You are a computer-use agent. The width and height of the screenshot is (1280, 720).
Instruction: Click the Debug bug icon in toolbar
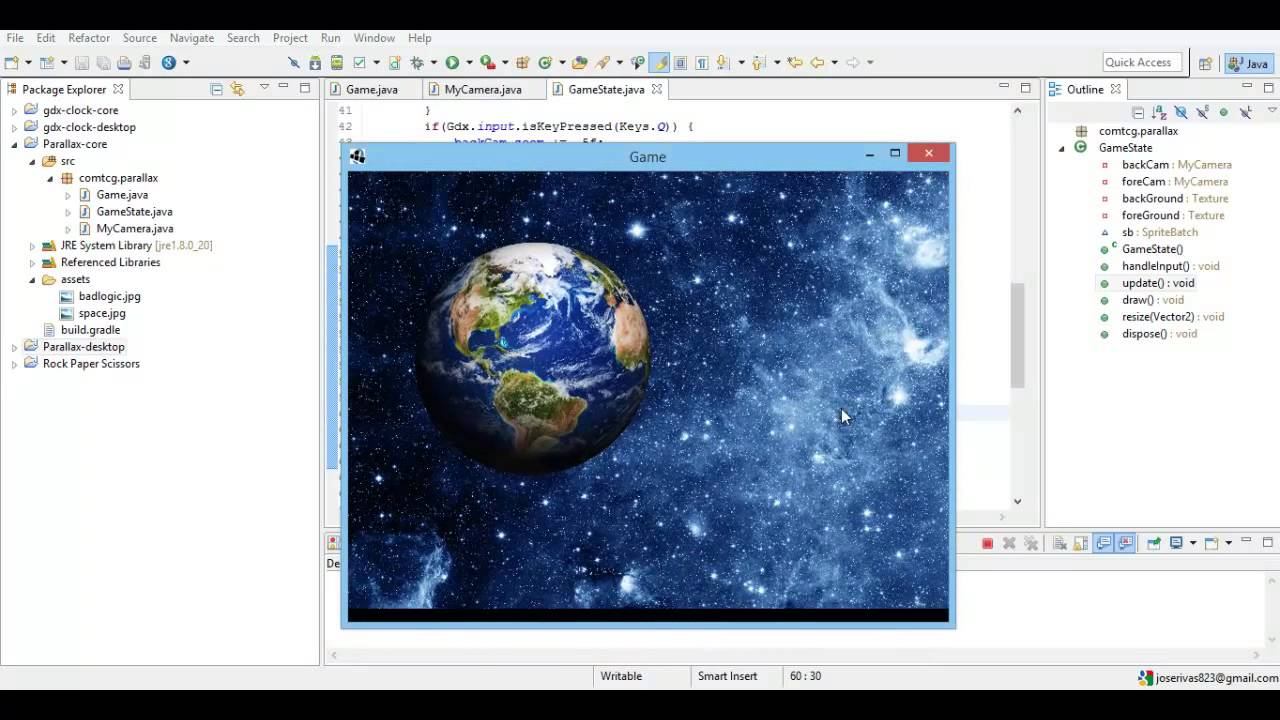(417, 62)
